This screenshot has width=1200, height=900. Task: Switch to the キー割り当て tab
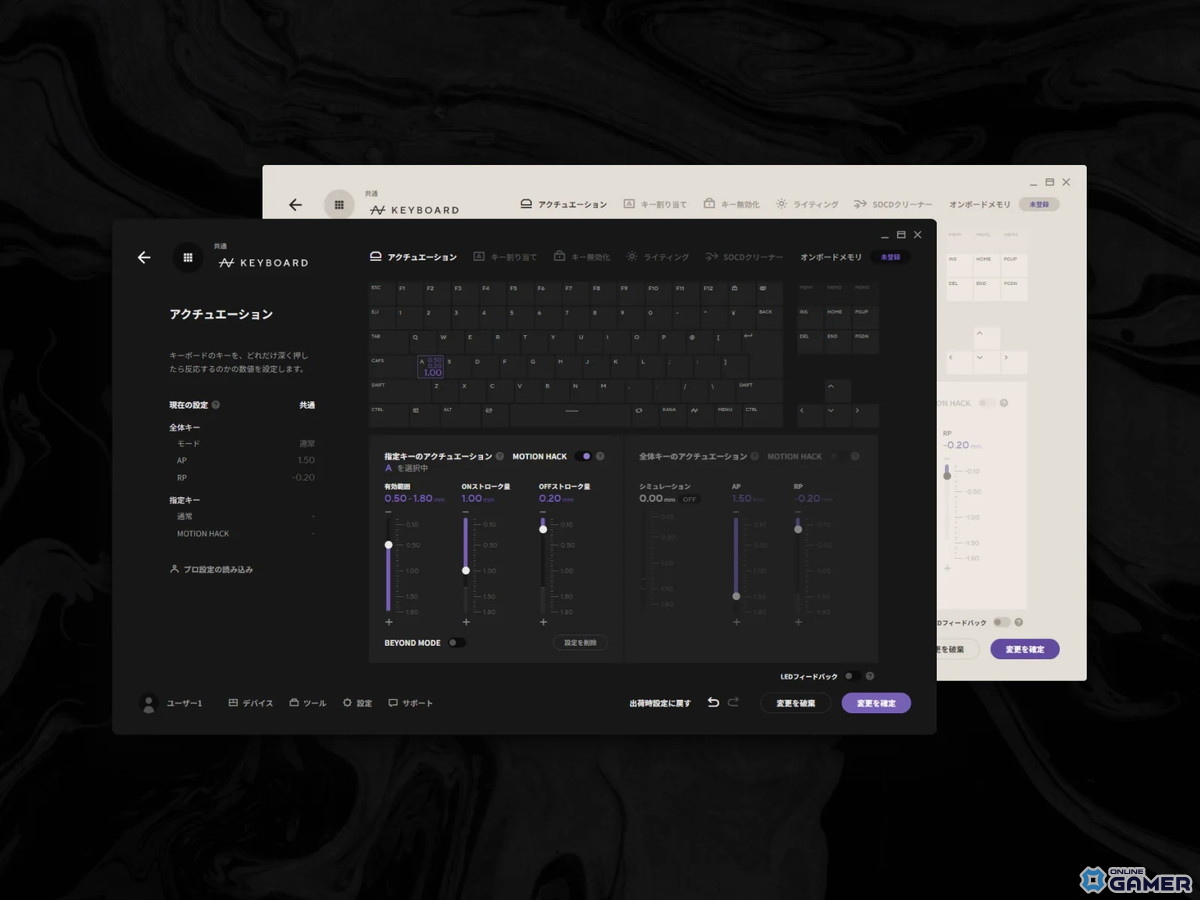tap(509, 257)
